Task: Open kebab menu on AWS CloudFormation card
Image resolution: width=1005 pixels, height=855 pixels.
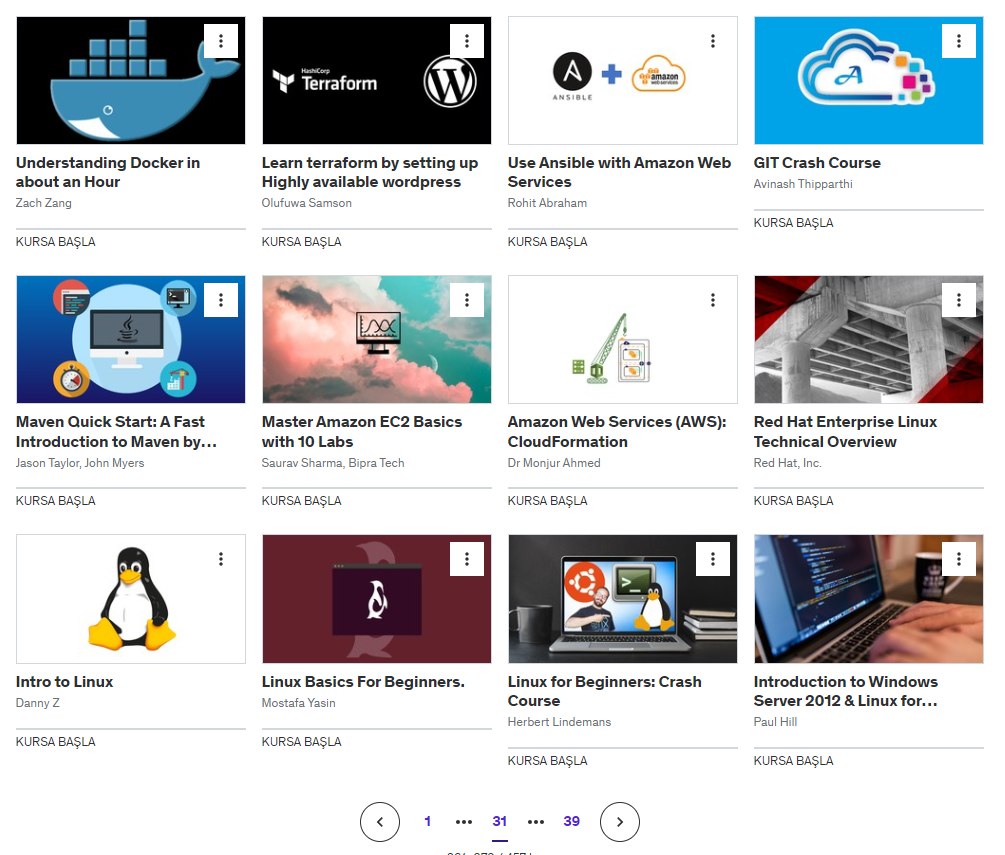Action: tap(713, 300)
